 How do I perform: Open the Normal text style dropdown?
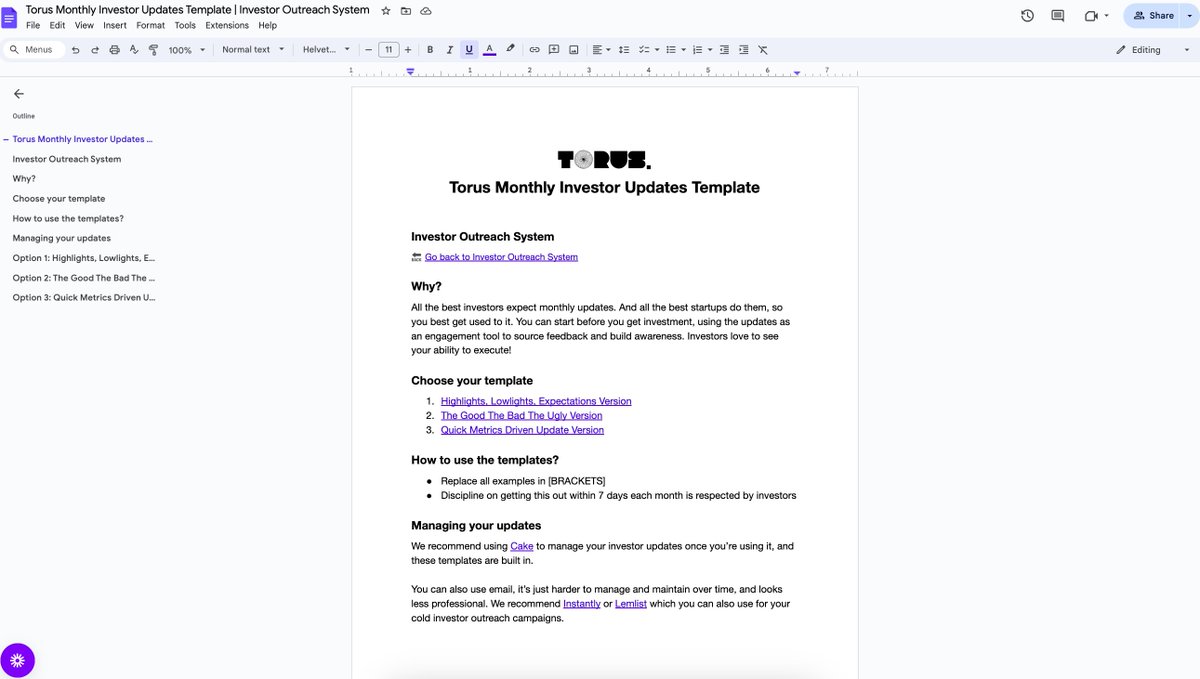[253, 50]
